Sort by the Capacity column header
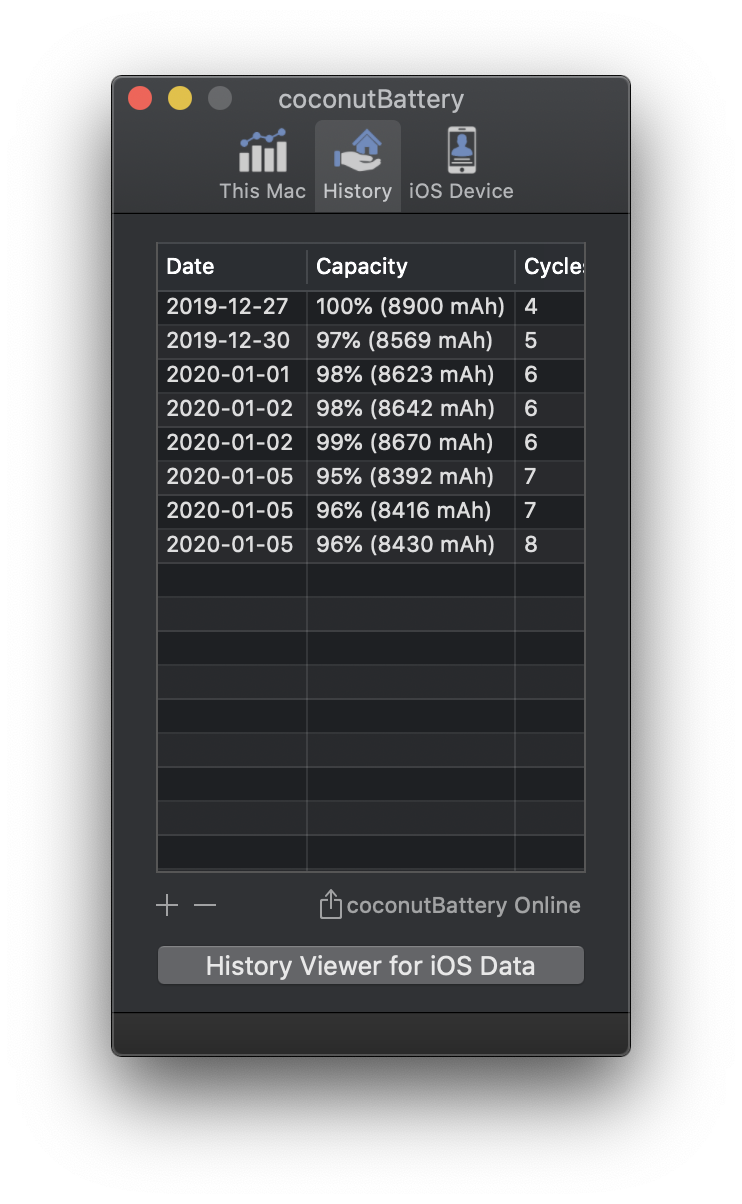This screenshot has width=742, height=1204. (411, 266)
